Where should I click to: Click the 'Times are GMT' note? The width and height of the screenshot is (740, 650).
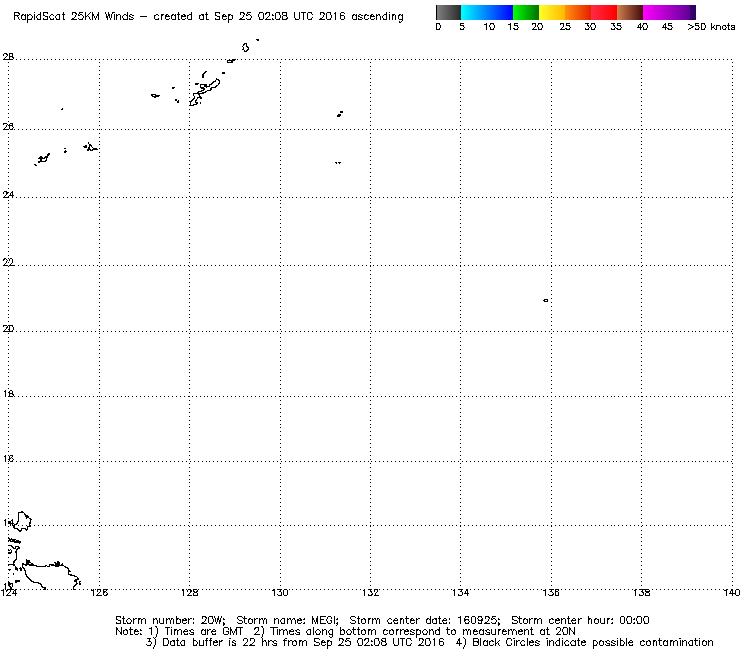point(204,632)
